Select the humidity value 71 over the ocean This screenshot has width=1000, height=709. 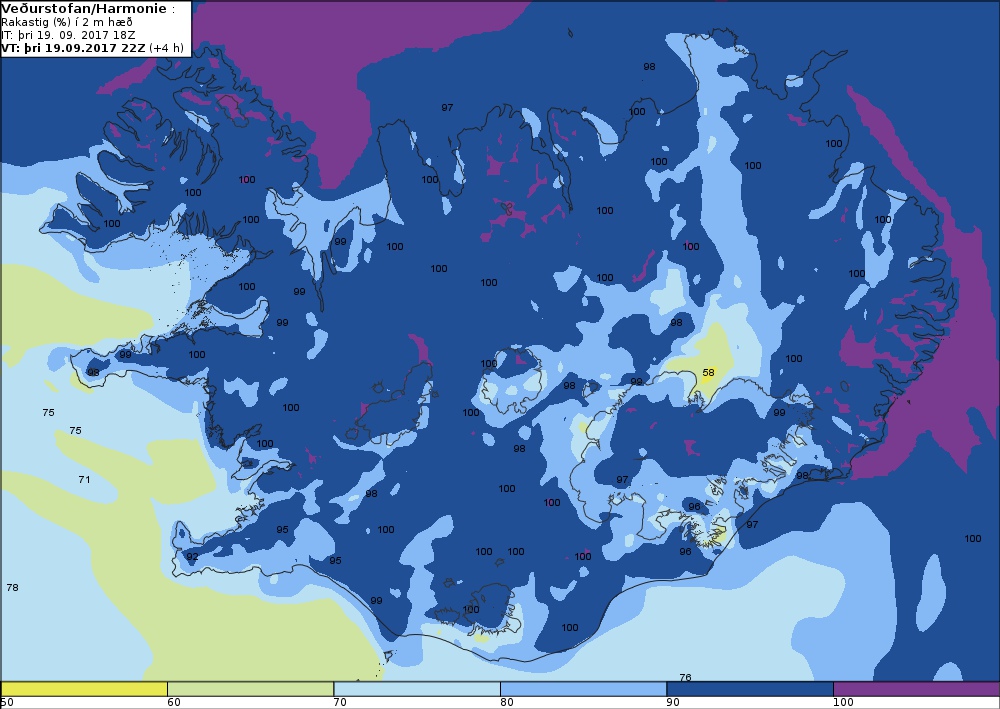[x=84, y=479]
